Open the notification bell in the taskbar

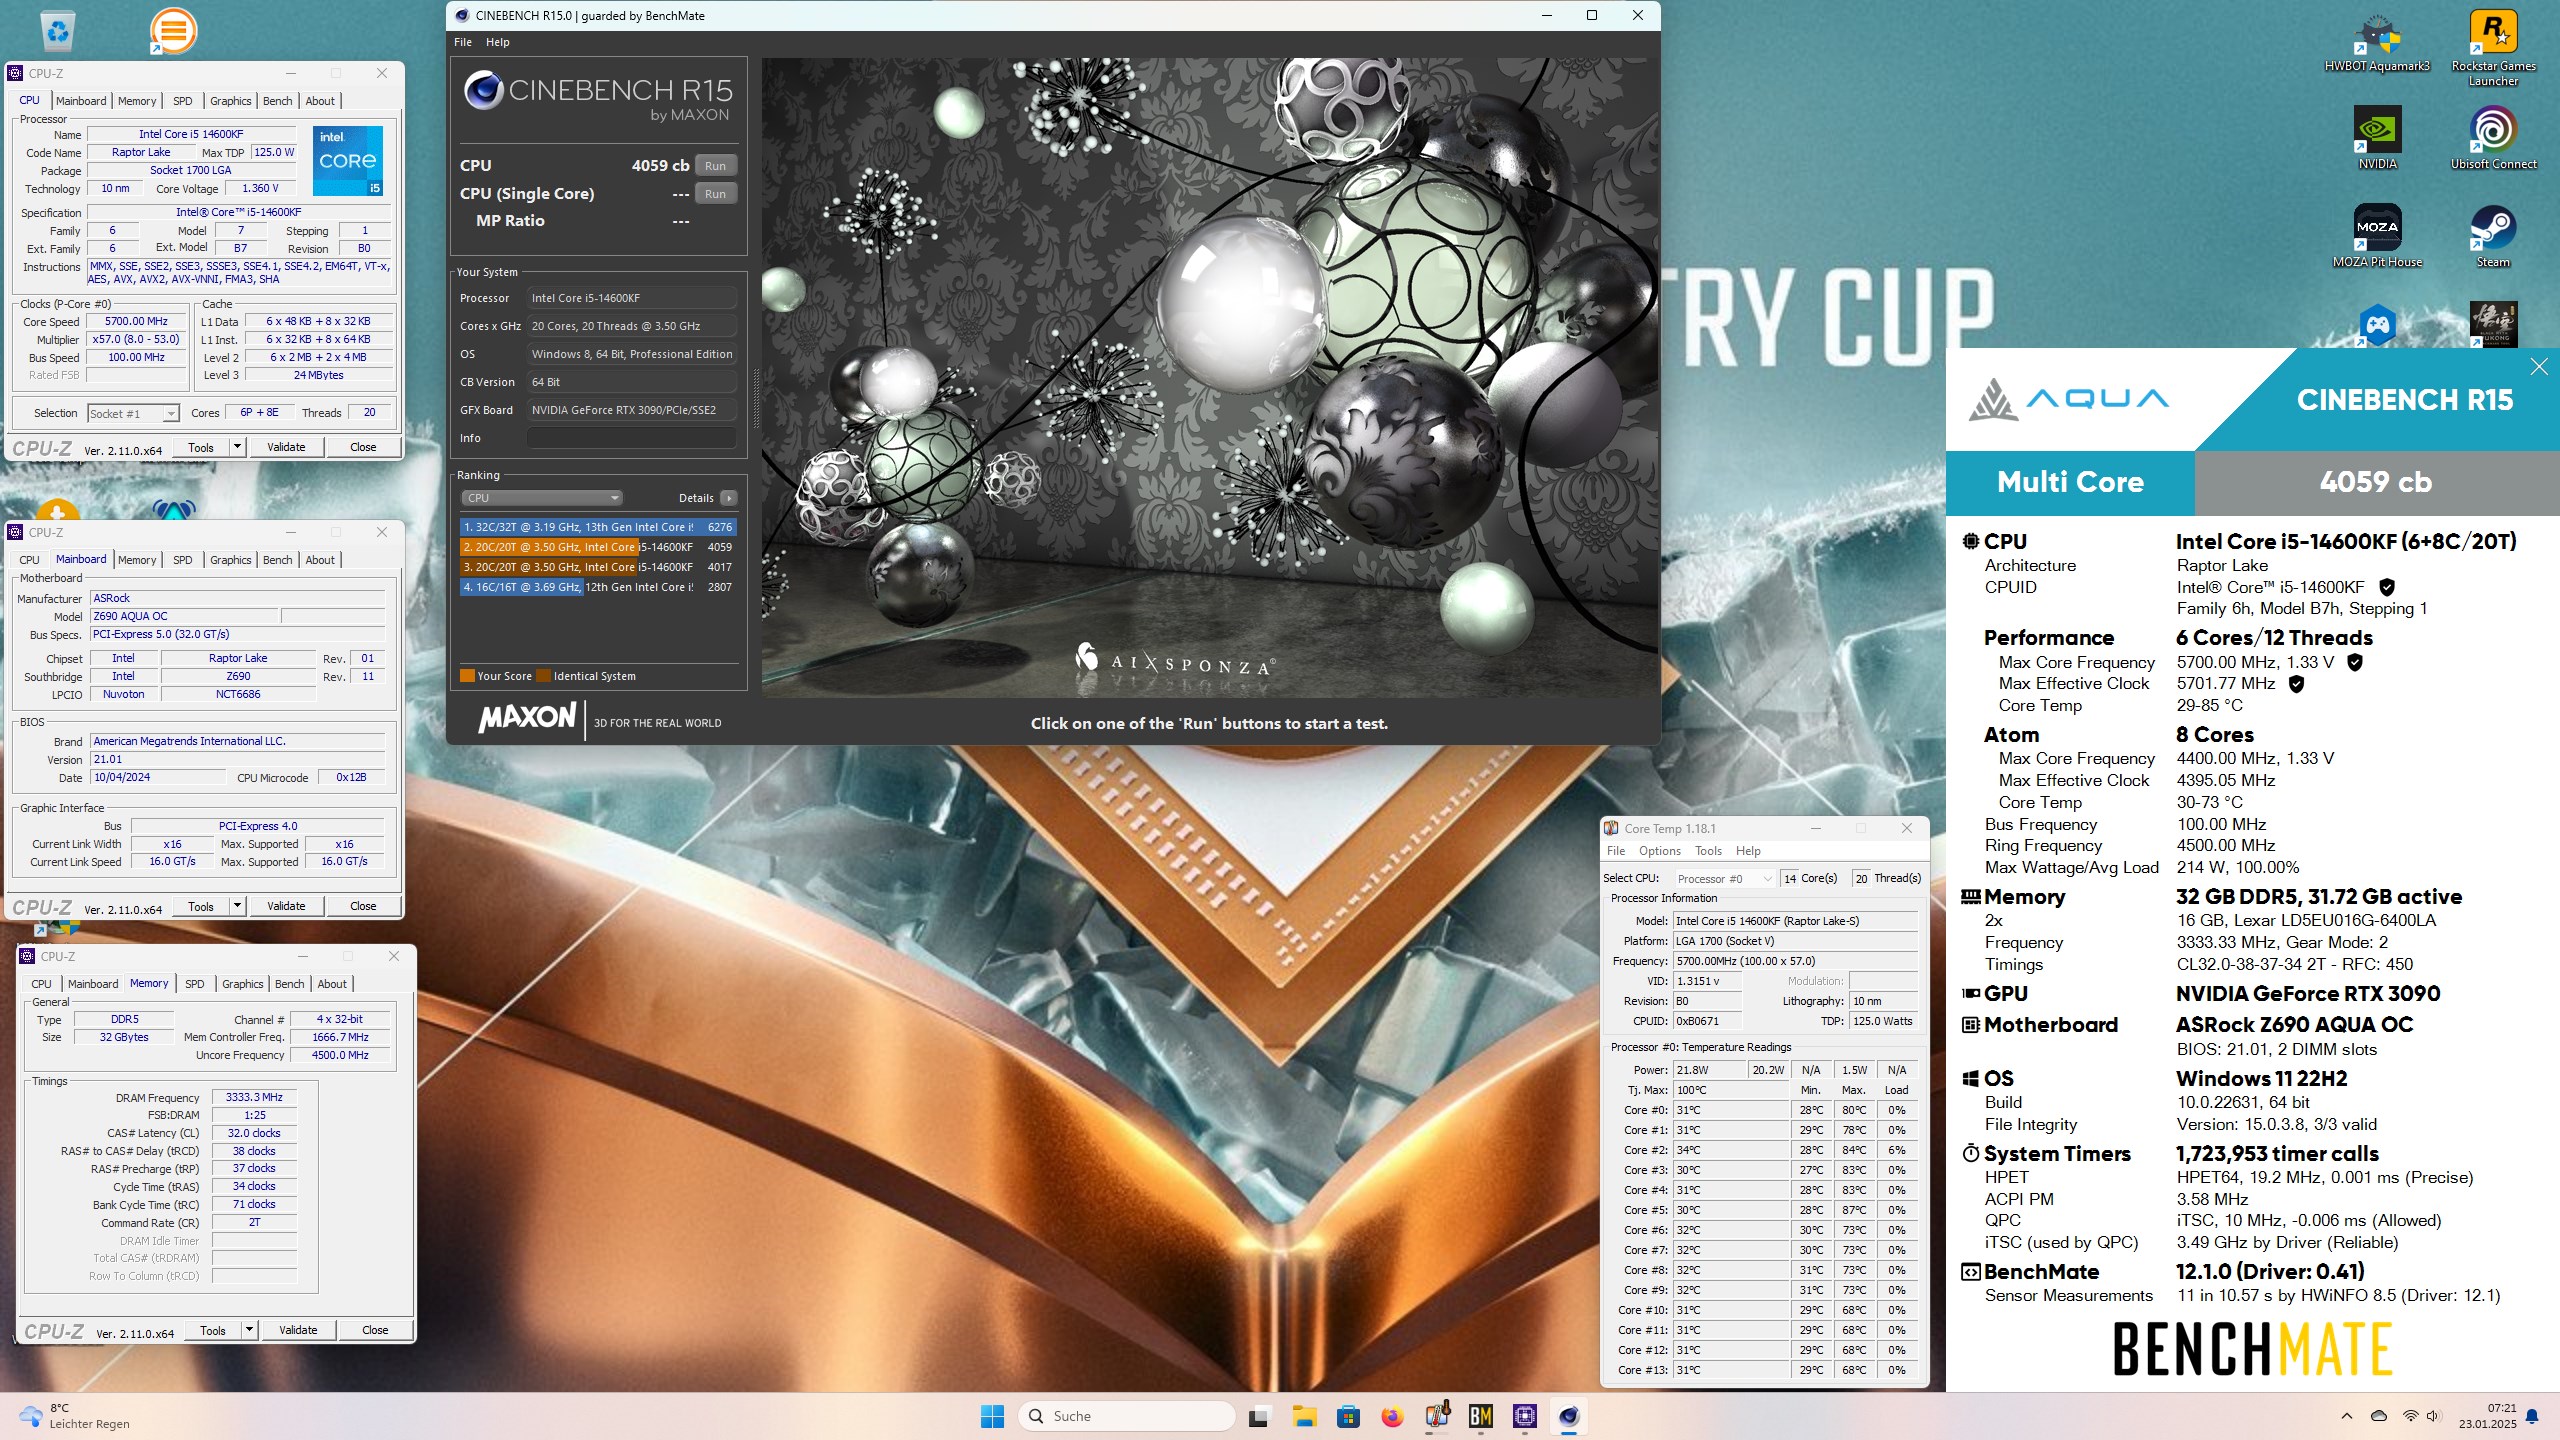click(2532, 1416)
